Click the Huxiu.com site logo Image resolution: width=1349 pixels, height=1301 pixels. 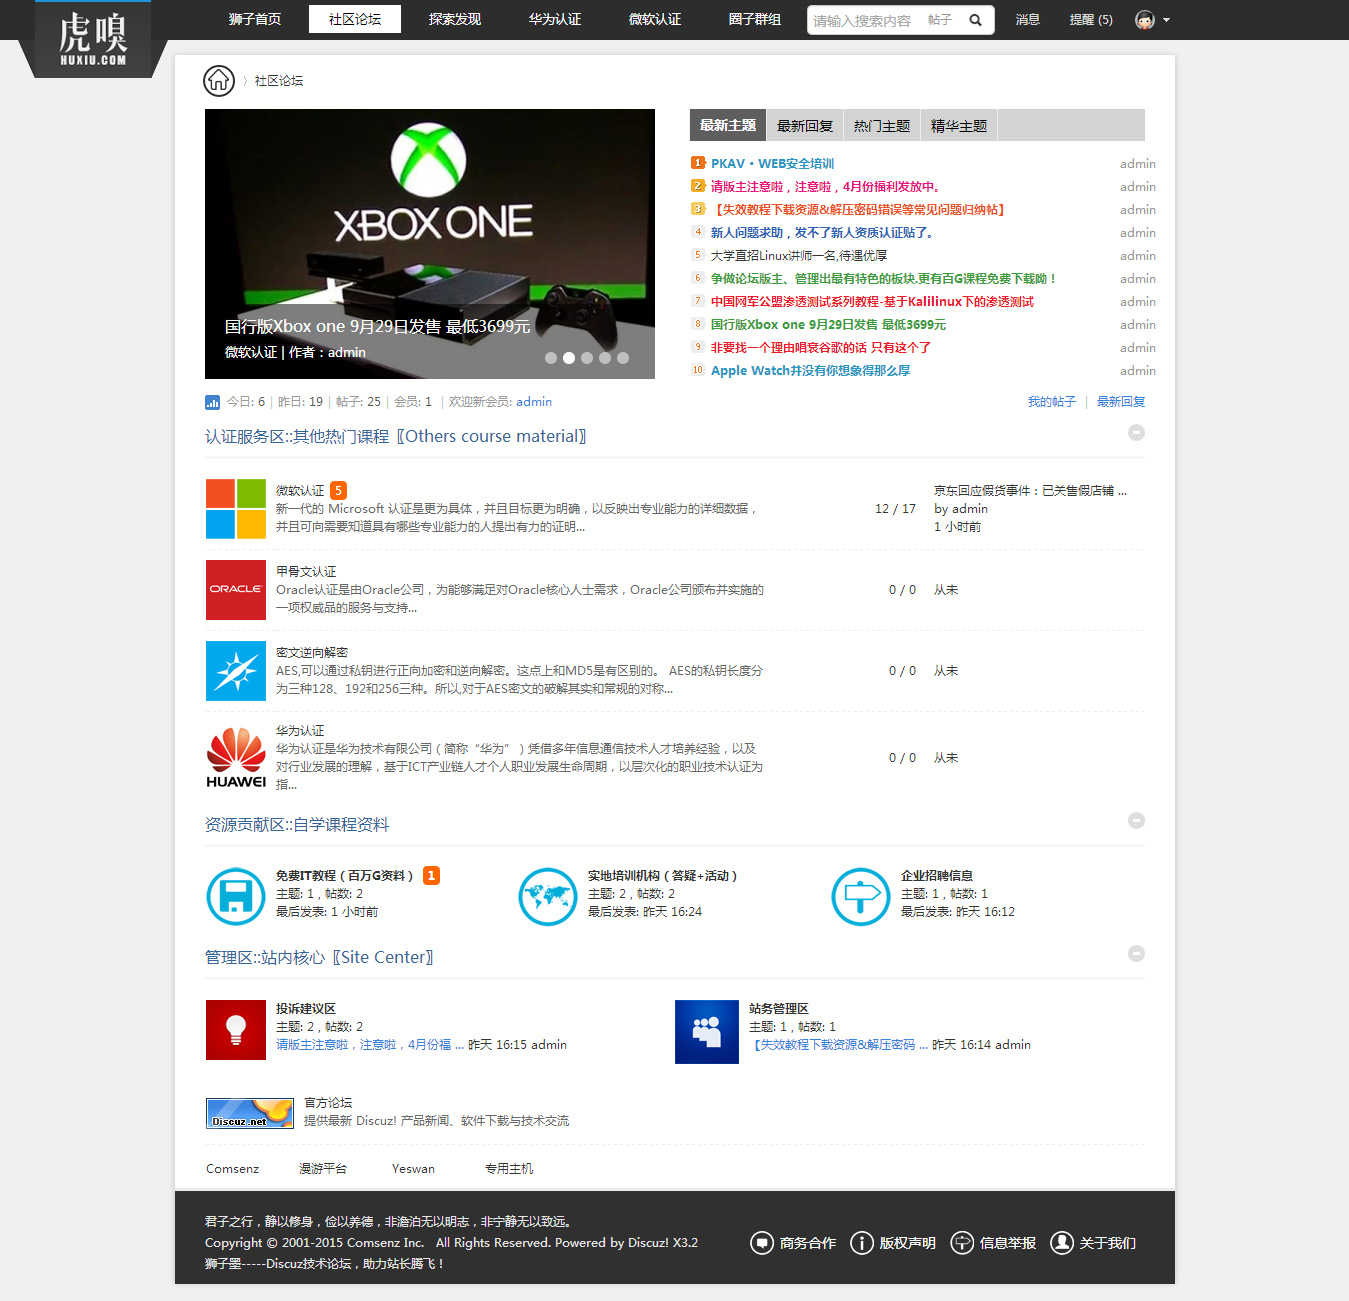coord(93,39)
